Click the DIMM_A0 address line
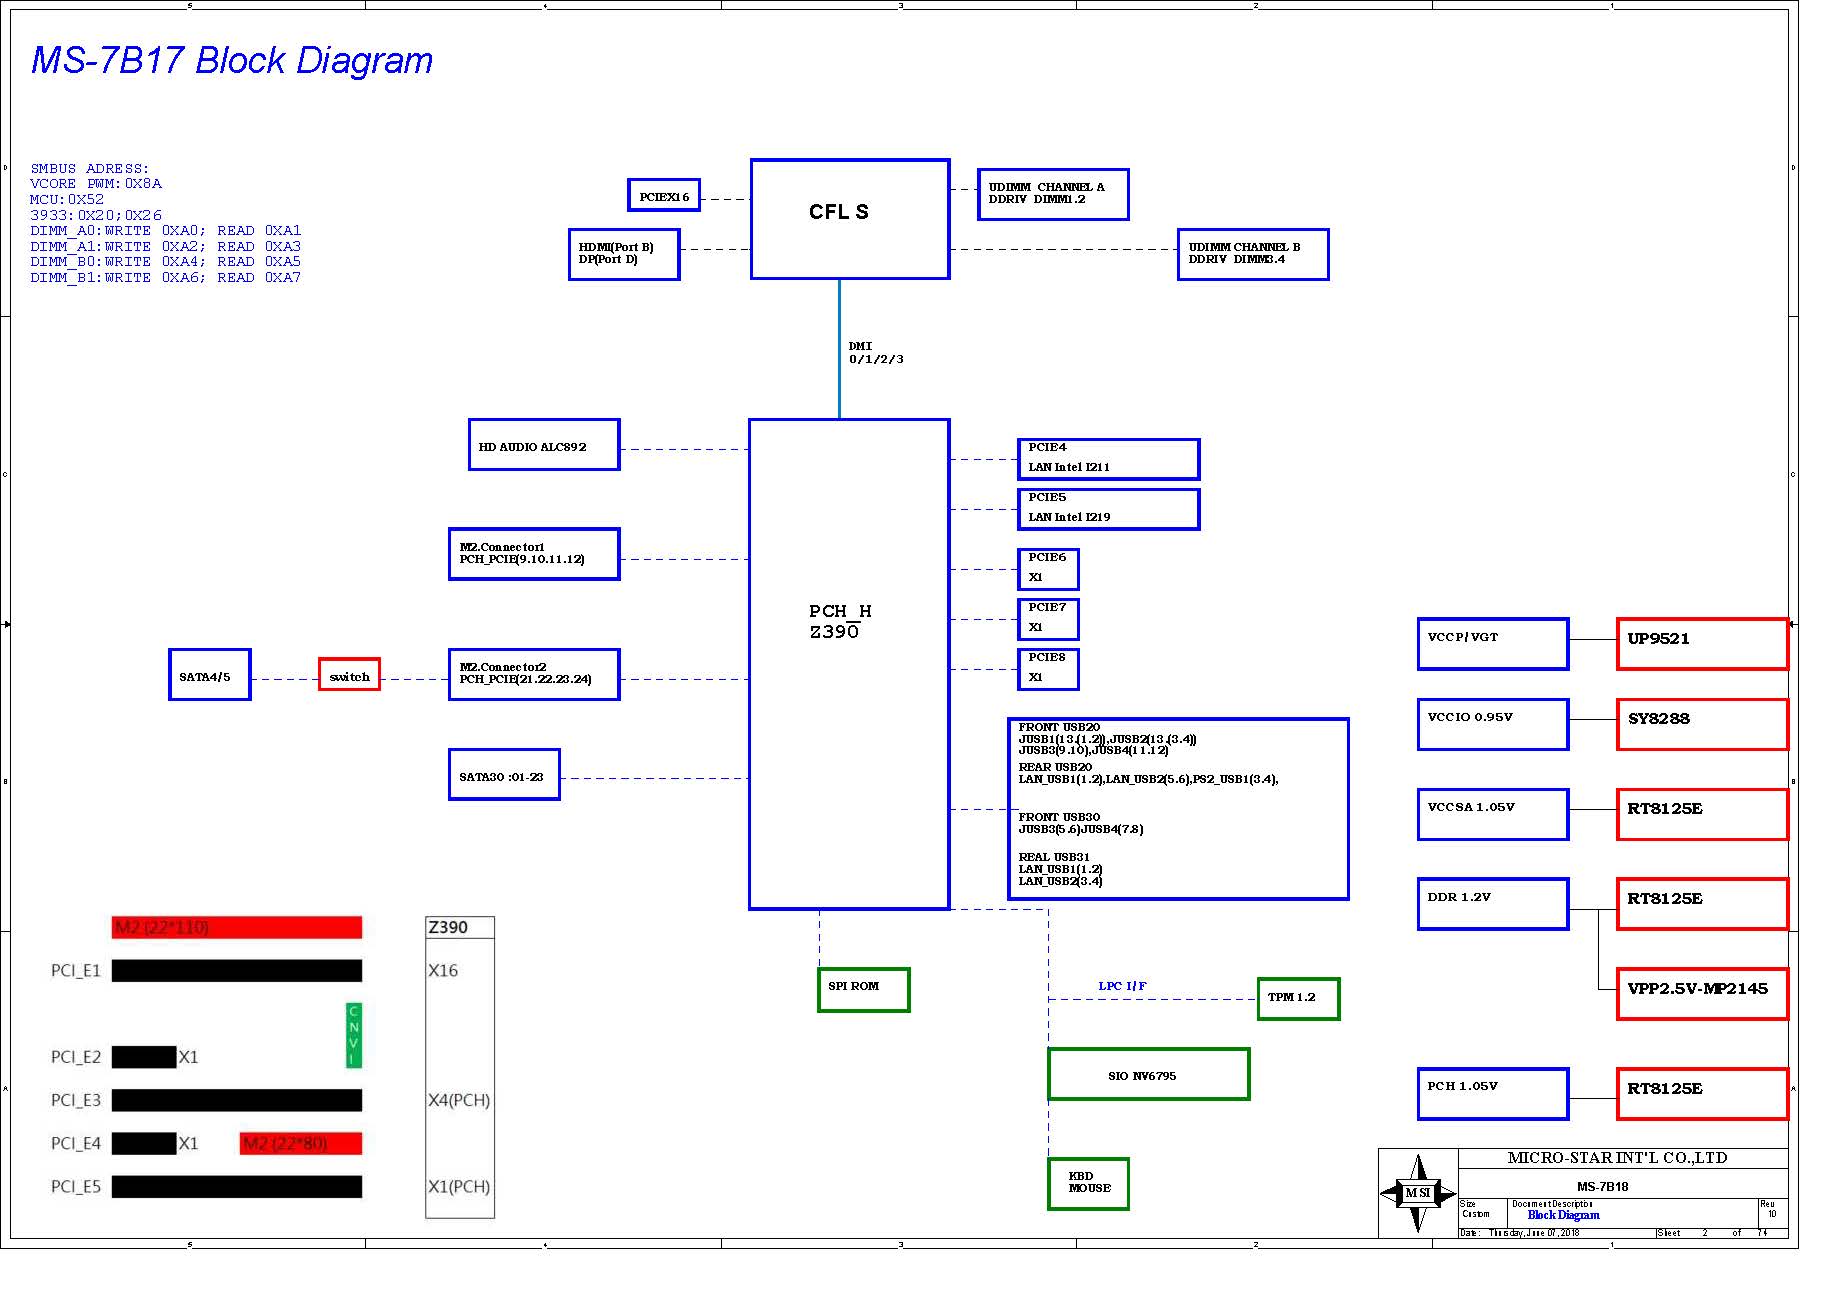This screenshot has width=1825, height=1290. pyautogui.click(x=166, y=231)
